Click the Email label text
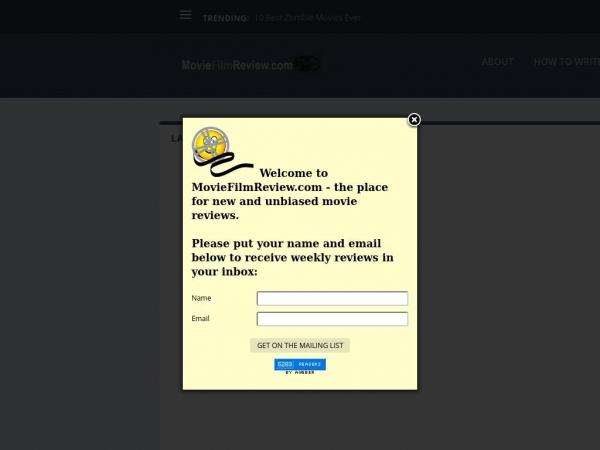 click(x=201, y=318)
